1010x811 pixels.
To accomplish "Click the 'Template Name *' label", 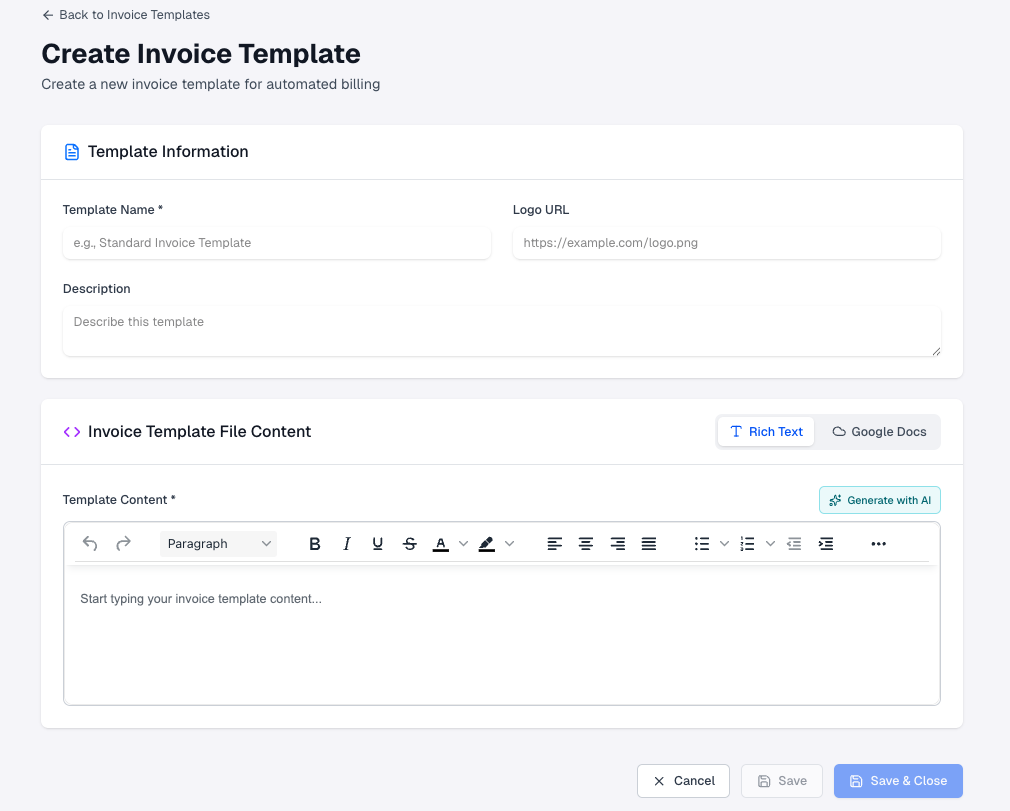I will tap(113, 210).
